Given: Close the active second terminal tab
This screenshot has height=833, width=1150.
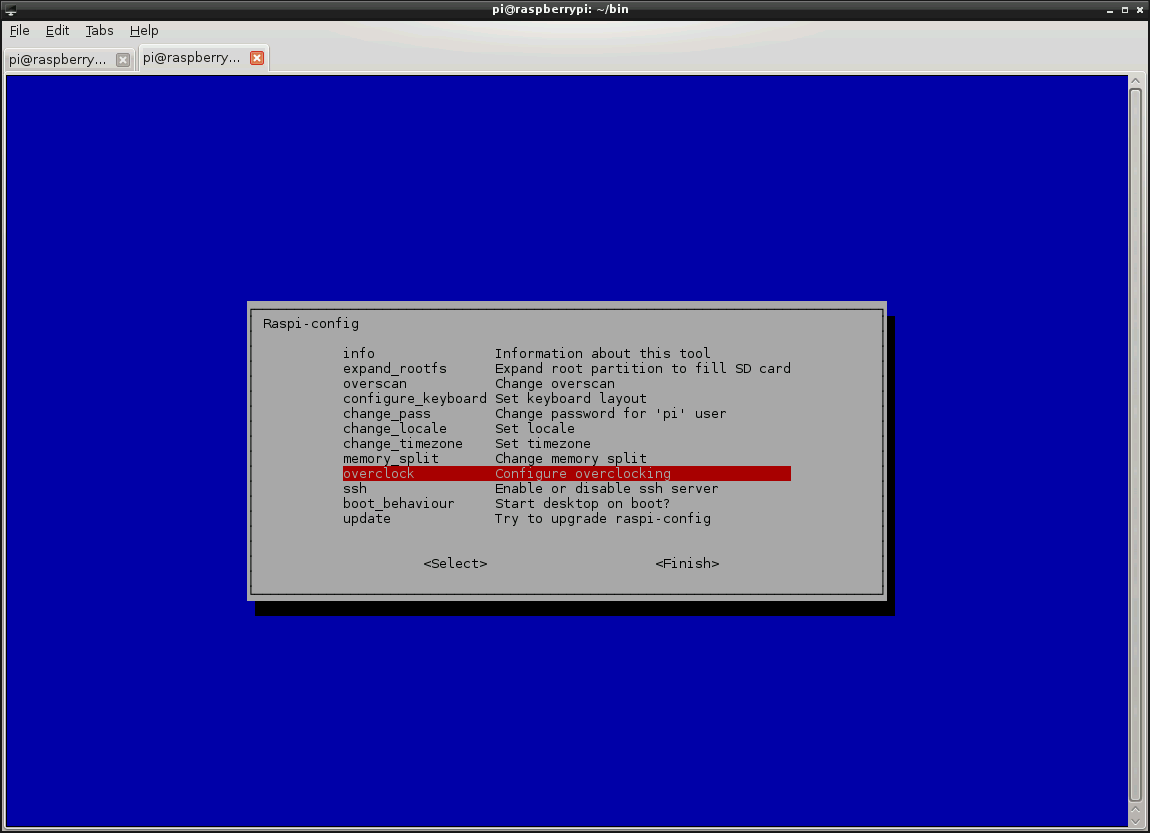Looking at the screenshot, I should click(257, 59).
